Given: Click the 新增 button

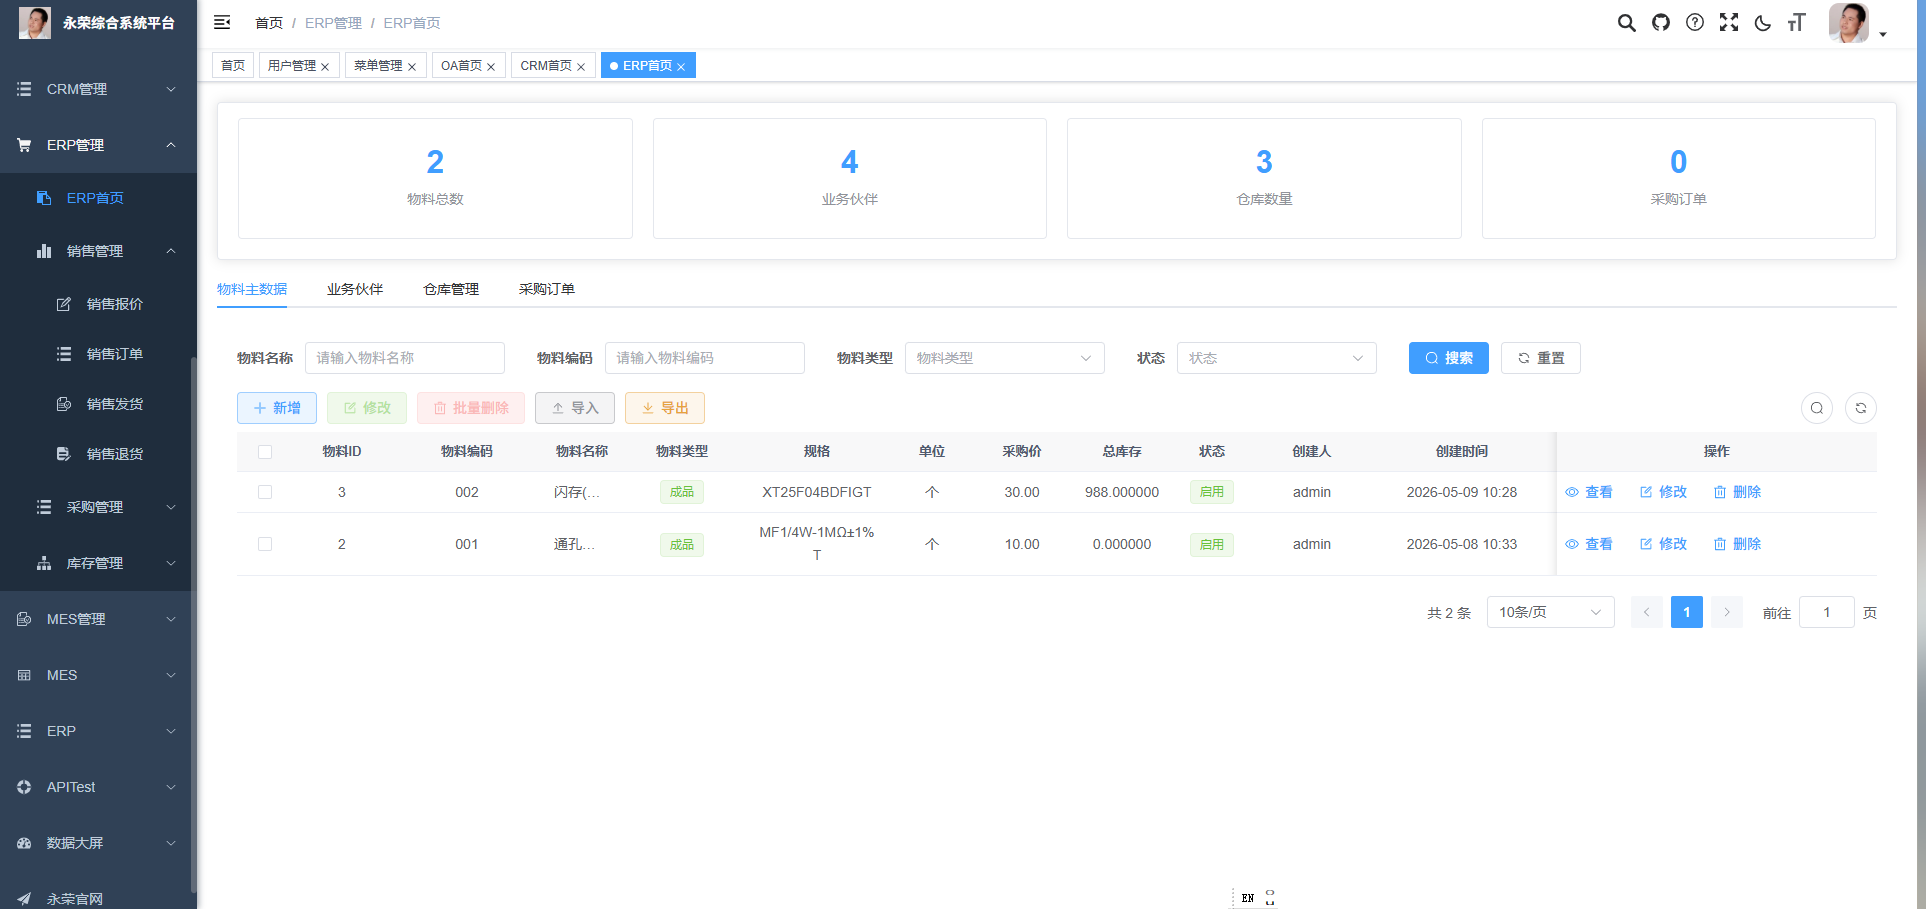Looking at the screenshot, I should pos(277,408).
